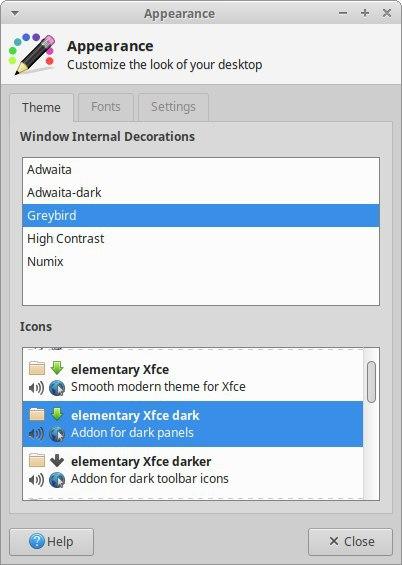
Task: Select the elementary Xfce darker icon theme
Action: point(193,470)
